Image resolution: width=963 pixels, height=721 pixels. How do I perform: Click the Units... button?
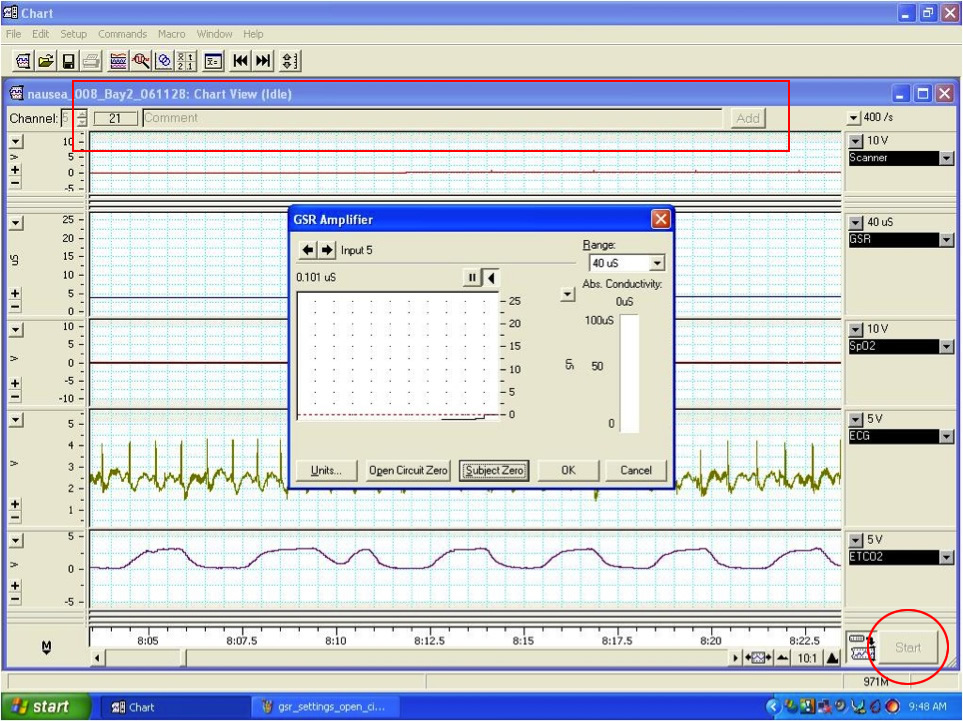click(326, 470)
